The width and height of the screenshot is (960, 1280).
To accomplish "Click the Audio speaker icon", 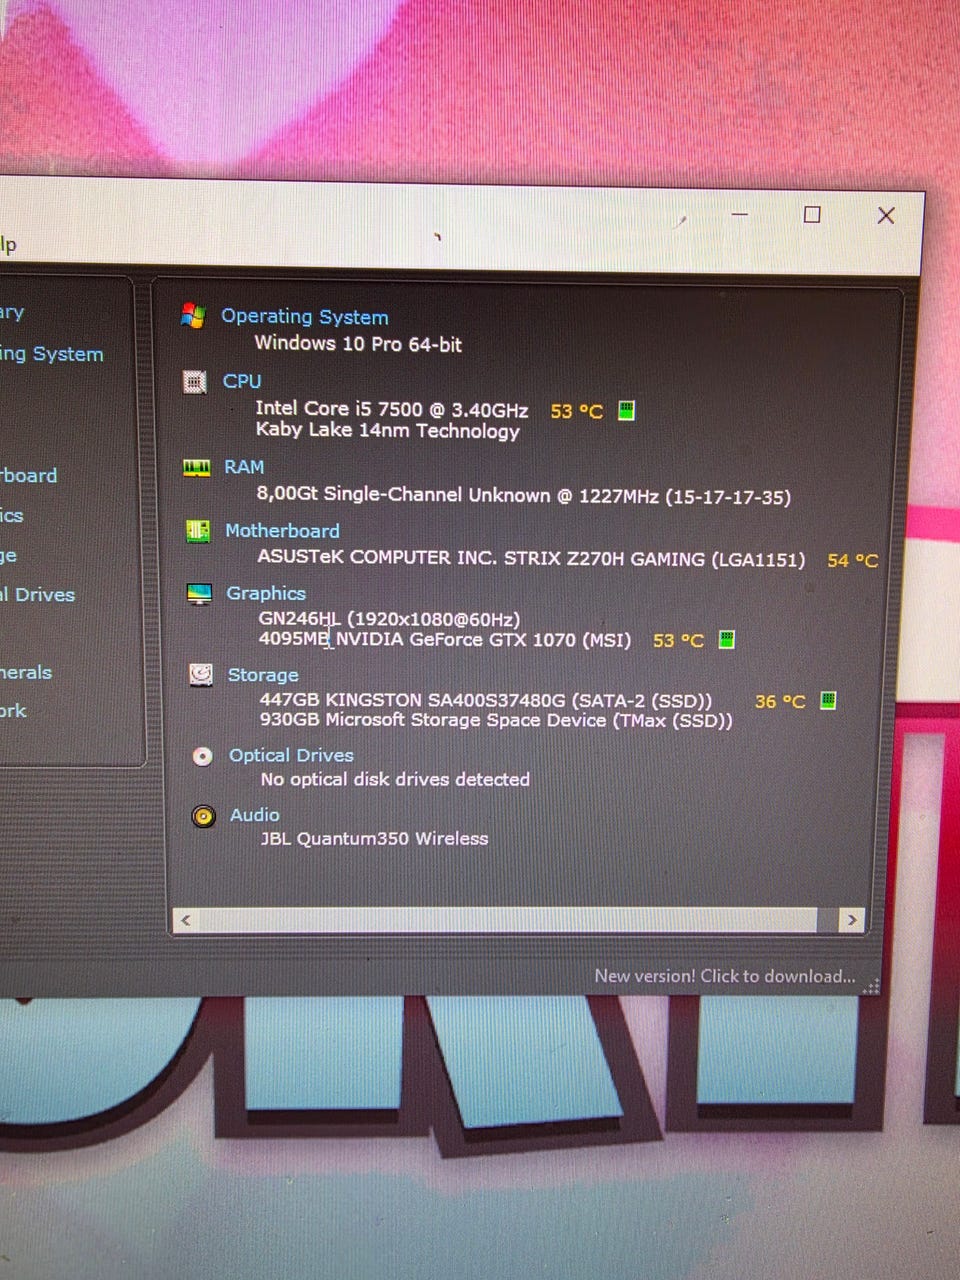I will pos(203,816).
